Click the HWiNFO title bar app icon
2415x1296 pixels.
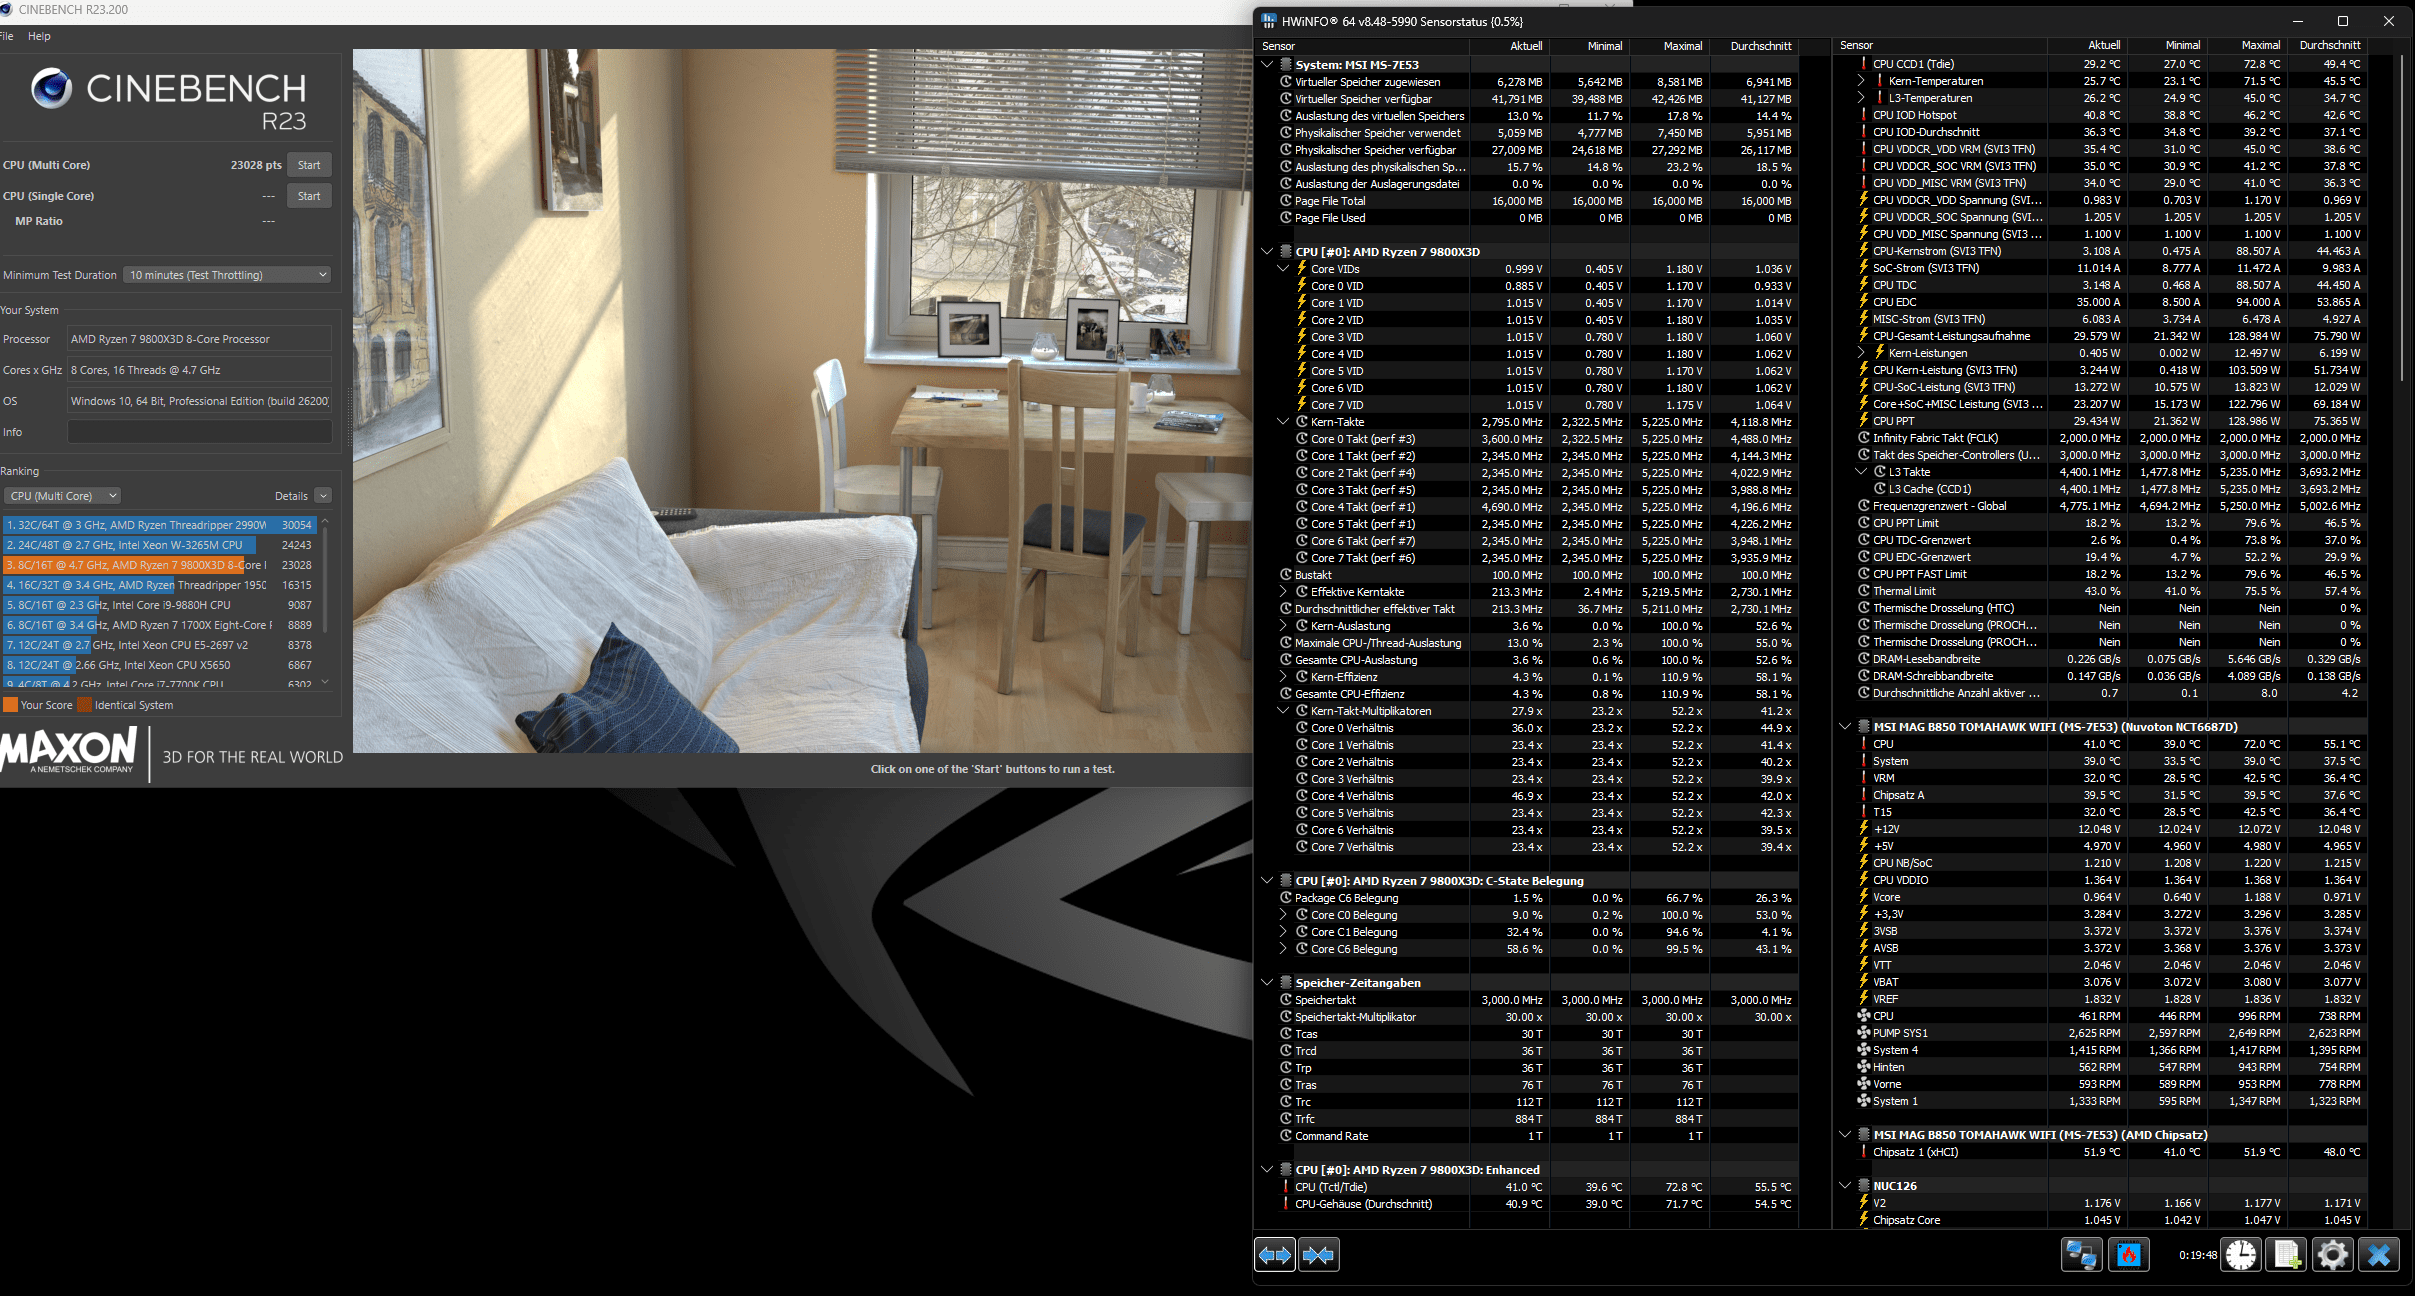coord(1269,21)
